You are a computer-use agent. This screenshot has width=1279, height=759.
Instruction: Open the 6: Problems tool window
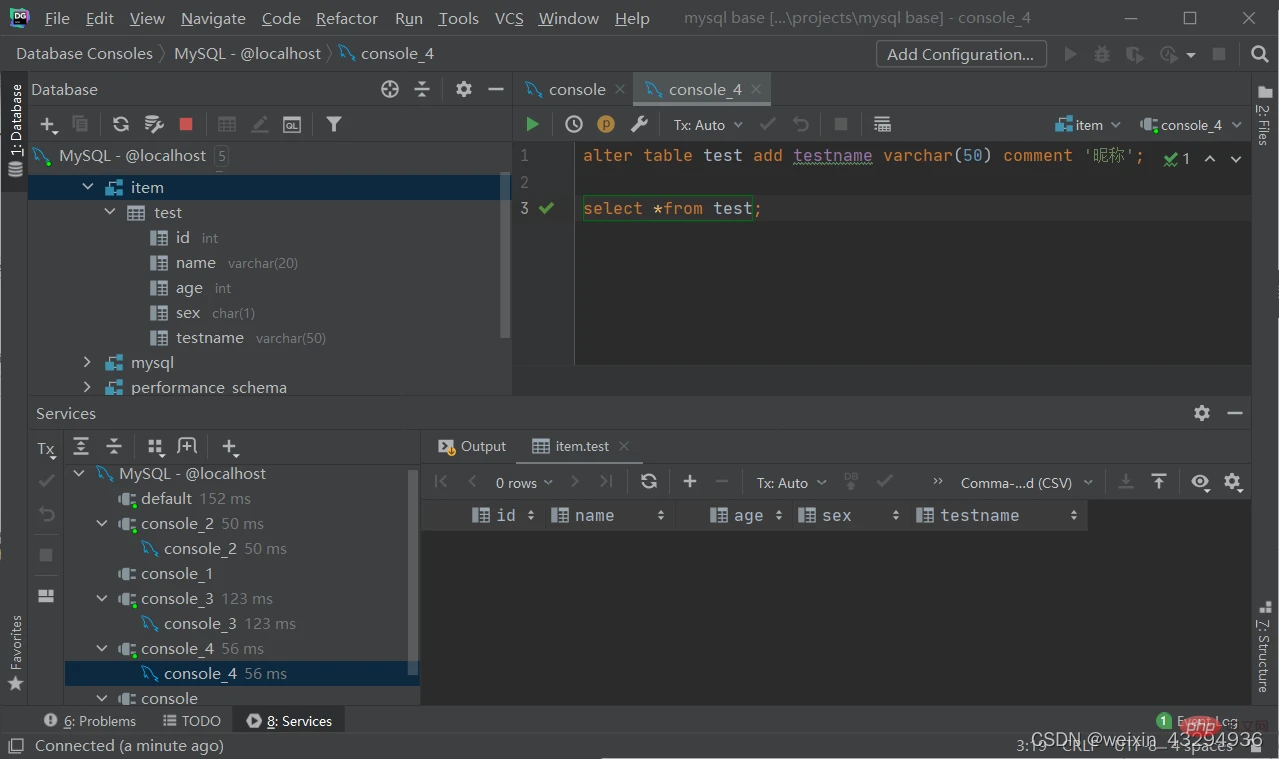[x=90, y=720]
